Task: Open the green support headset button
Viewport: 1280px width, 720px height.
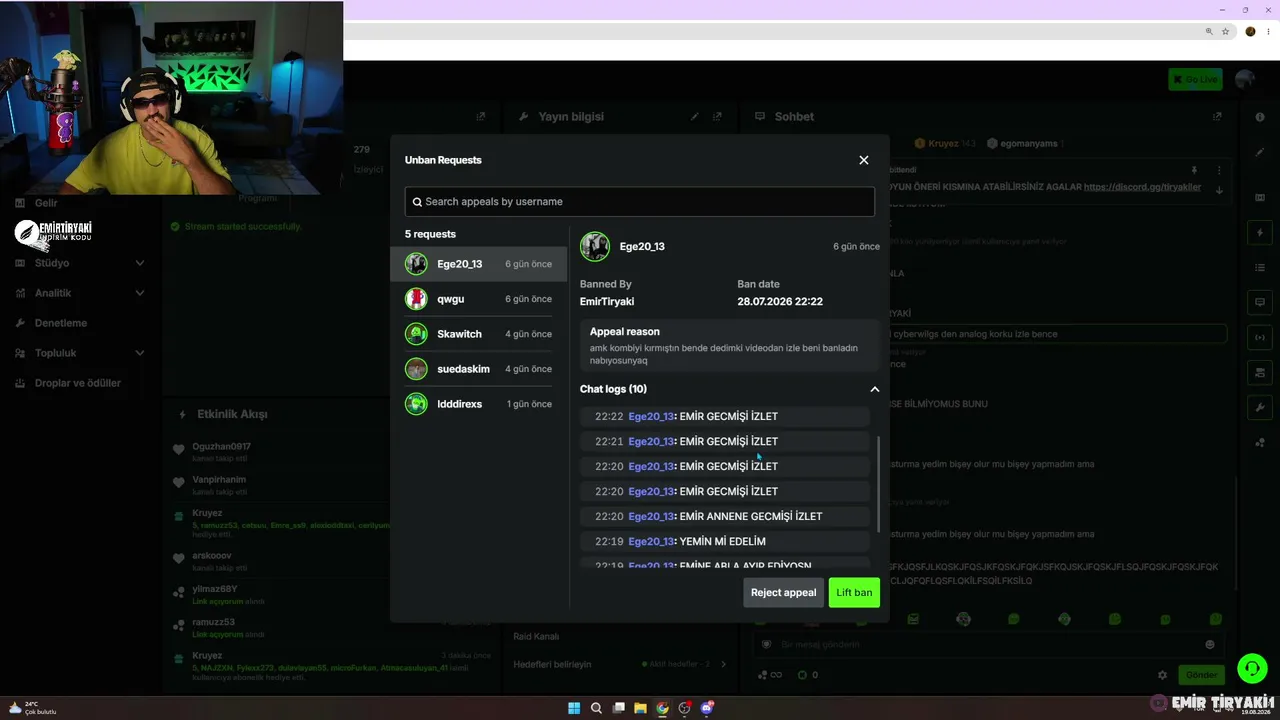Action: click(x=1252, y=668)
